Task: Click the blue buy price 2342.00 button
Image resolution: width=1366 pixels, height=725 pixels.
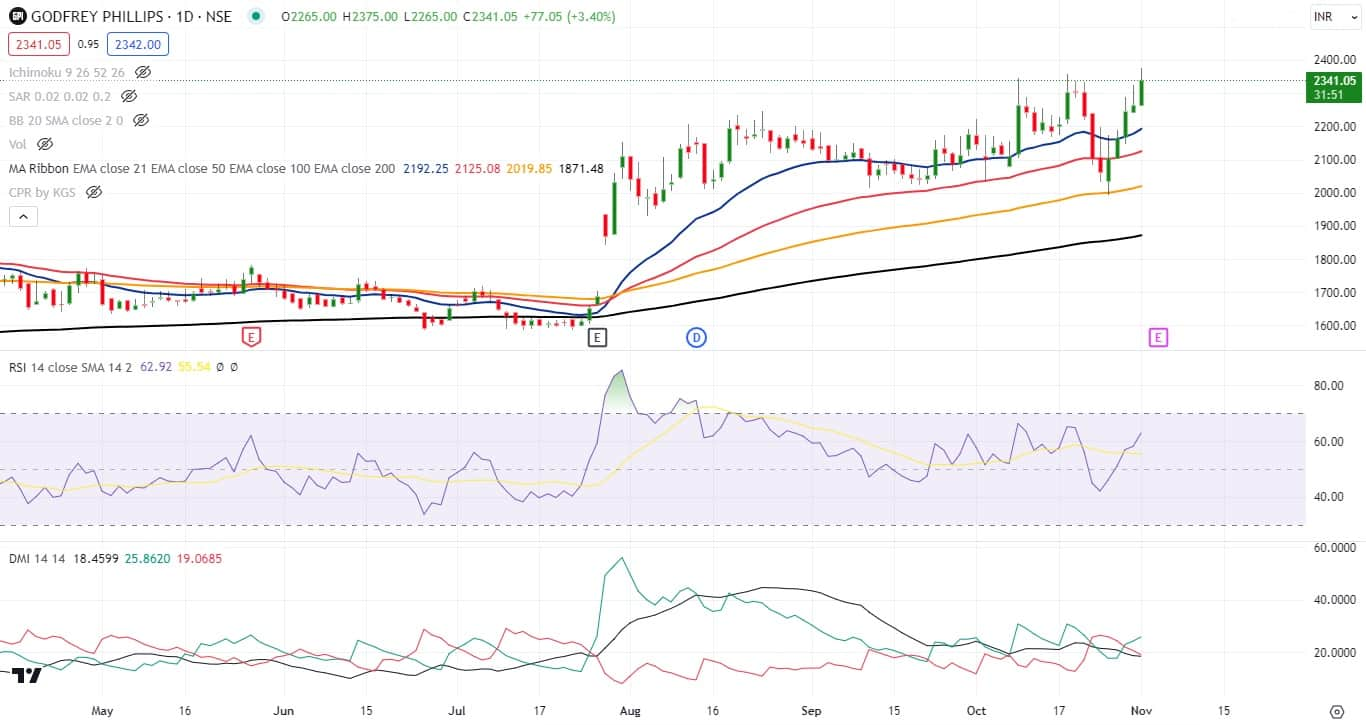Action: [x=140, y=44]
